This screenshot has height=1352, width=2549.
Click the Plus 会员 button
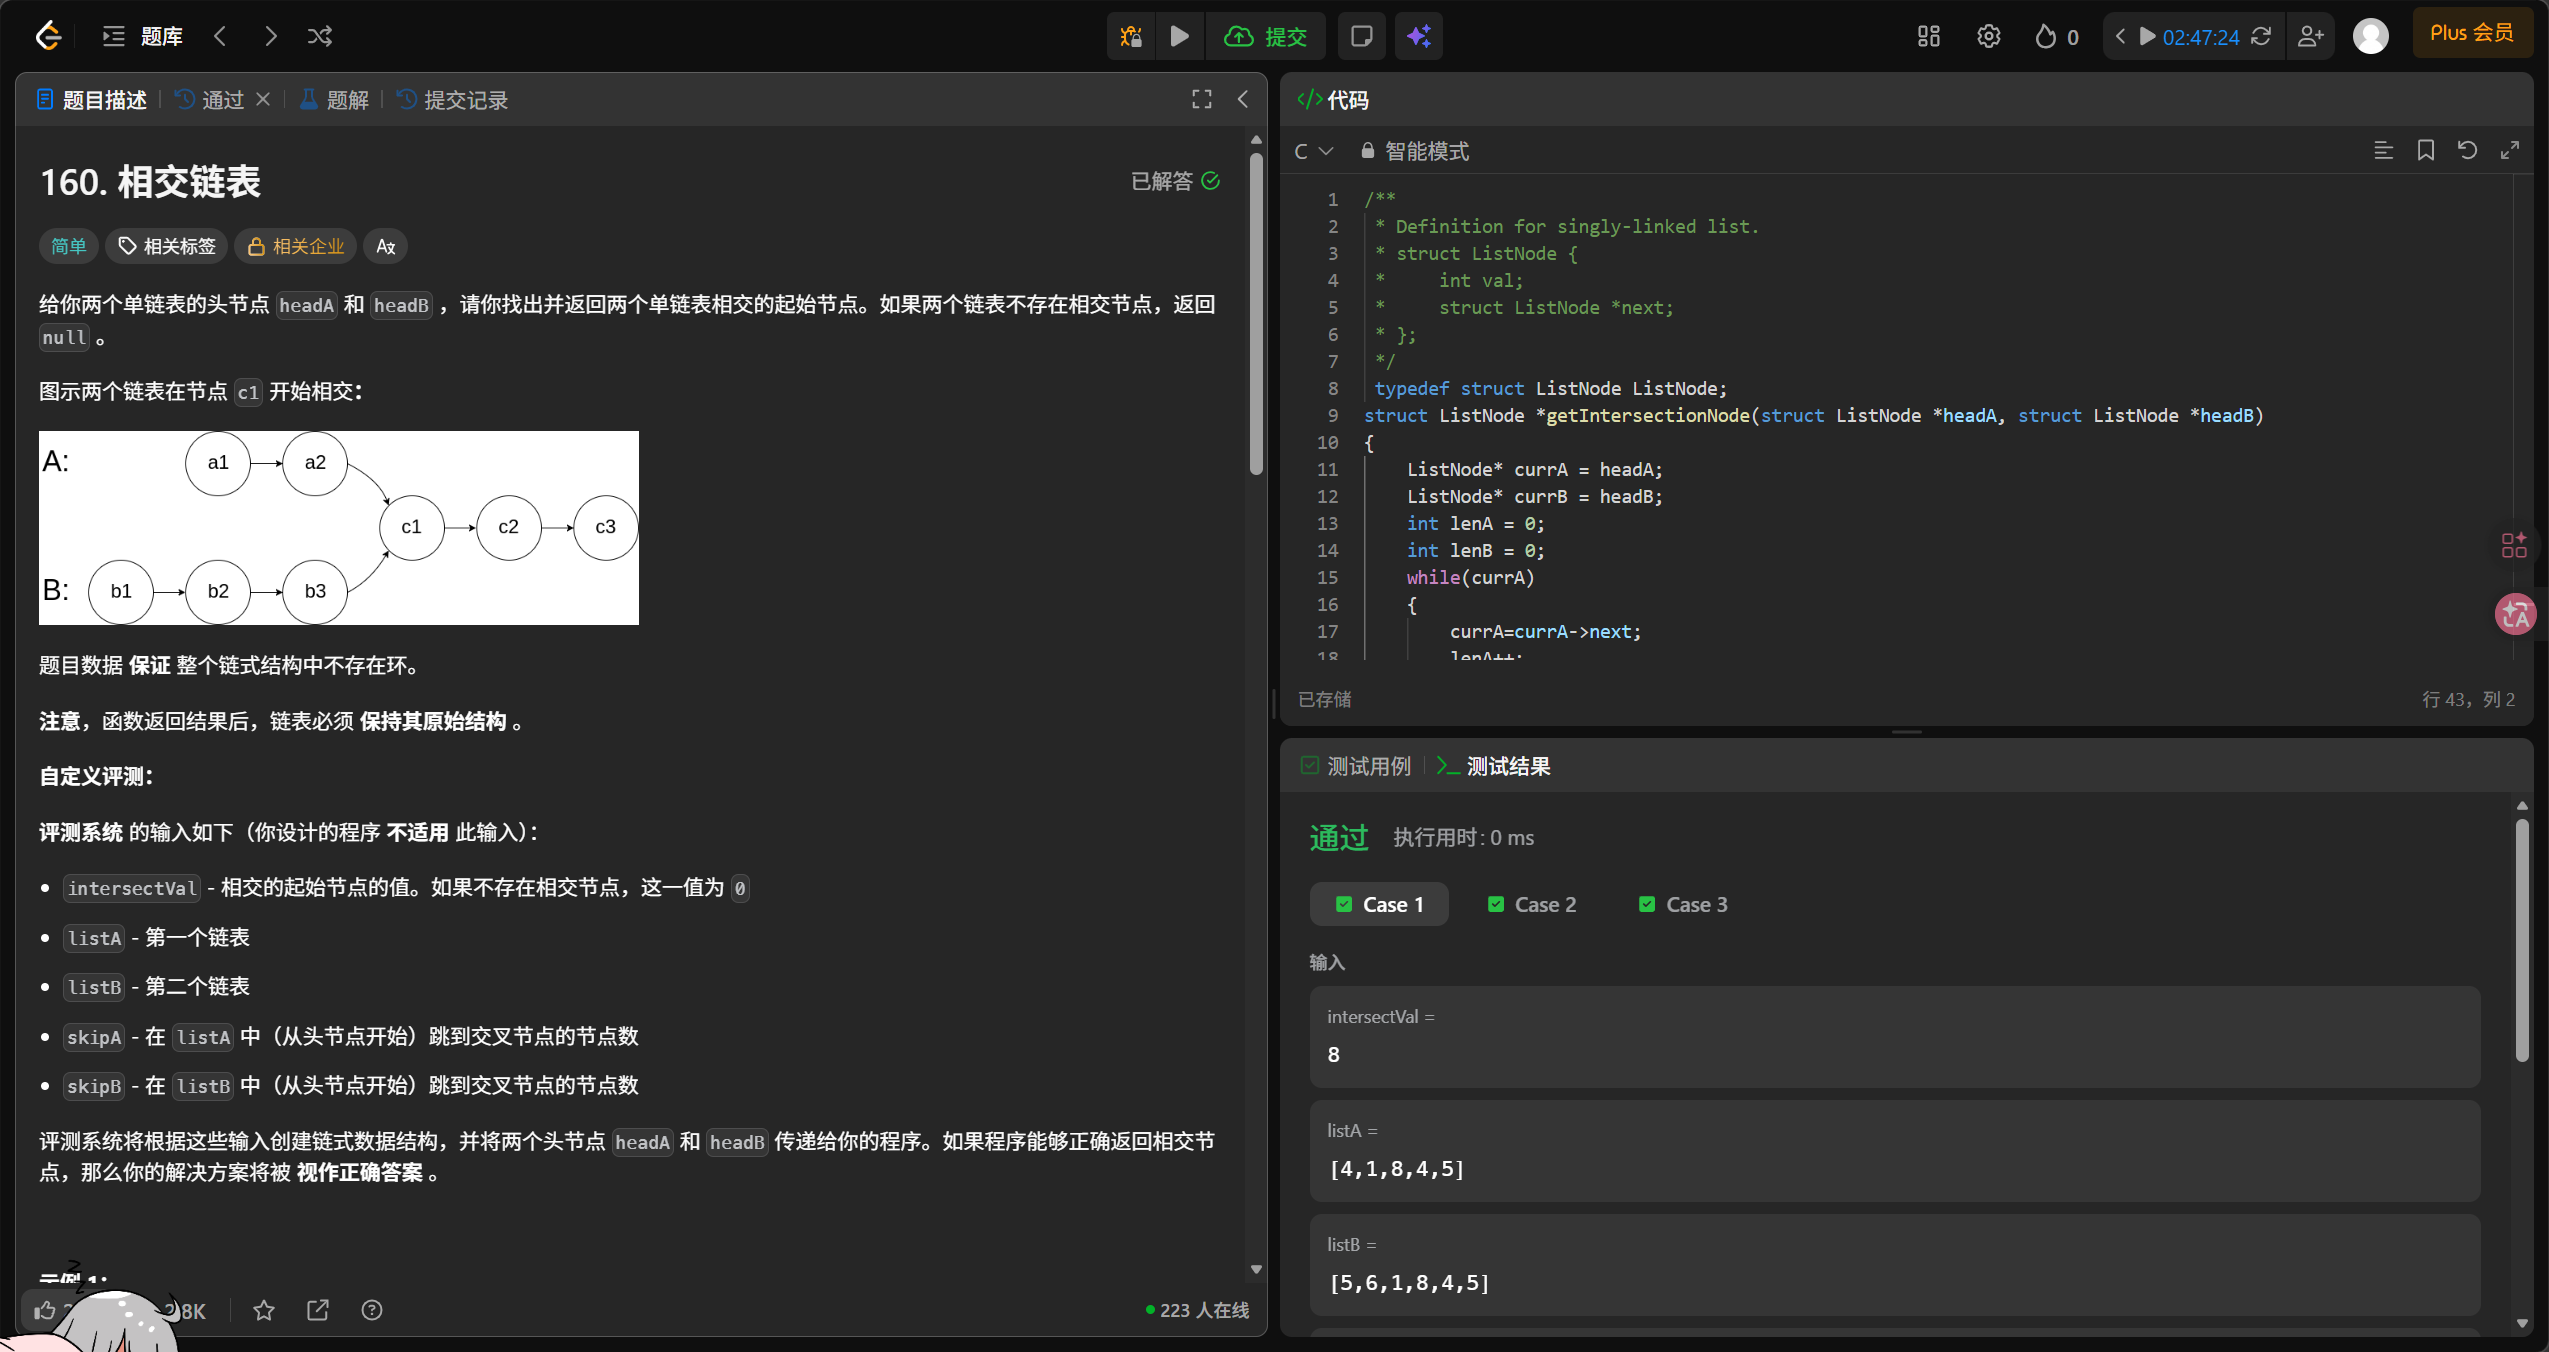(2471, 33)
